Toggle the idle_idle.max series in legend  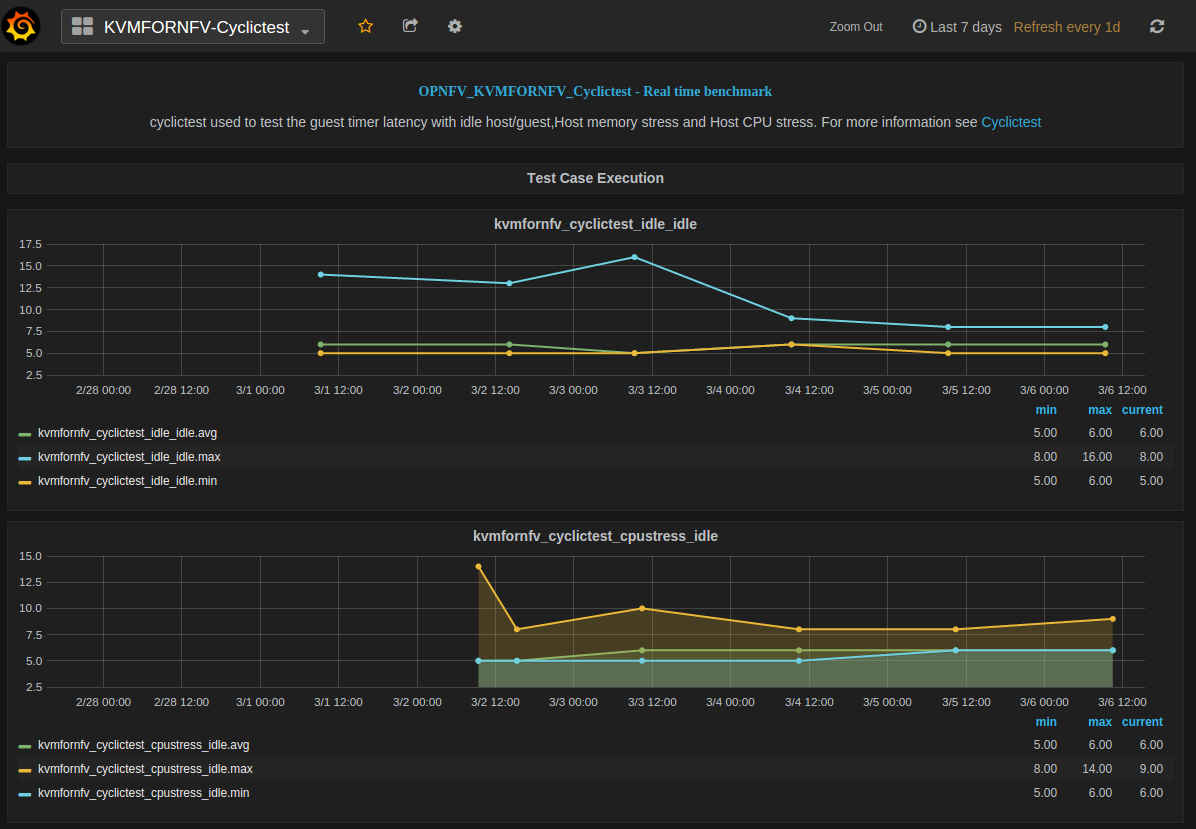(129, 457)
